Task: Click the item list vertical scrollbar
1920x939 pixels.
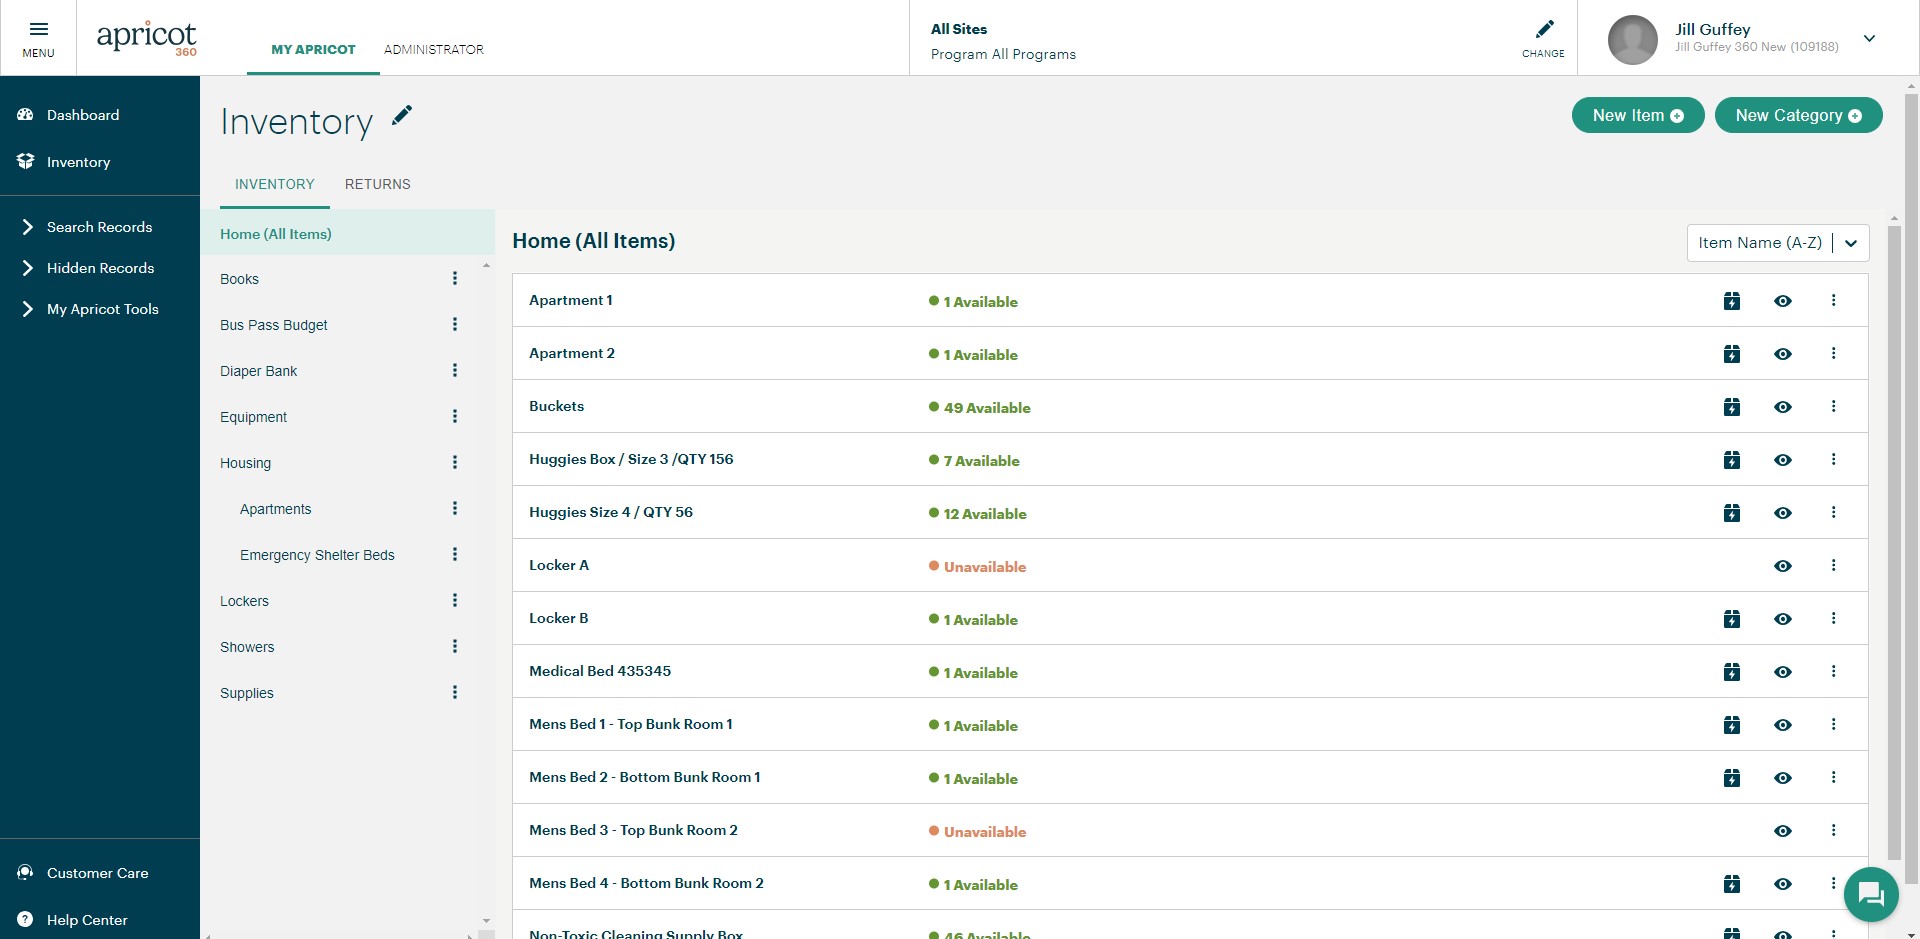Action: click(1894, 540)
